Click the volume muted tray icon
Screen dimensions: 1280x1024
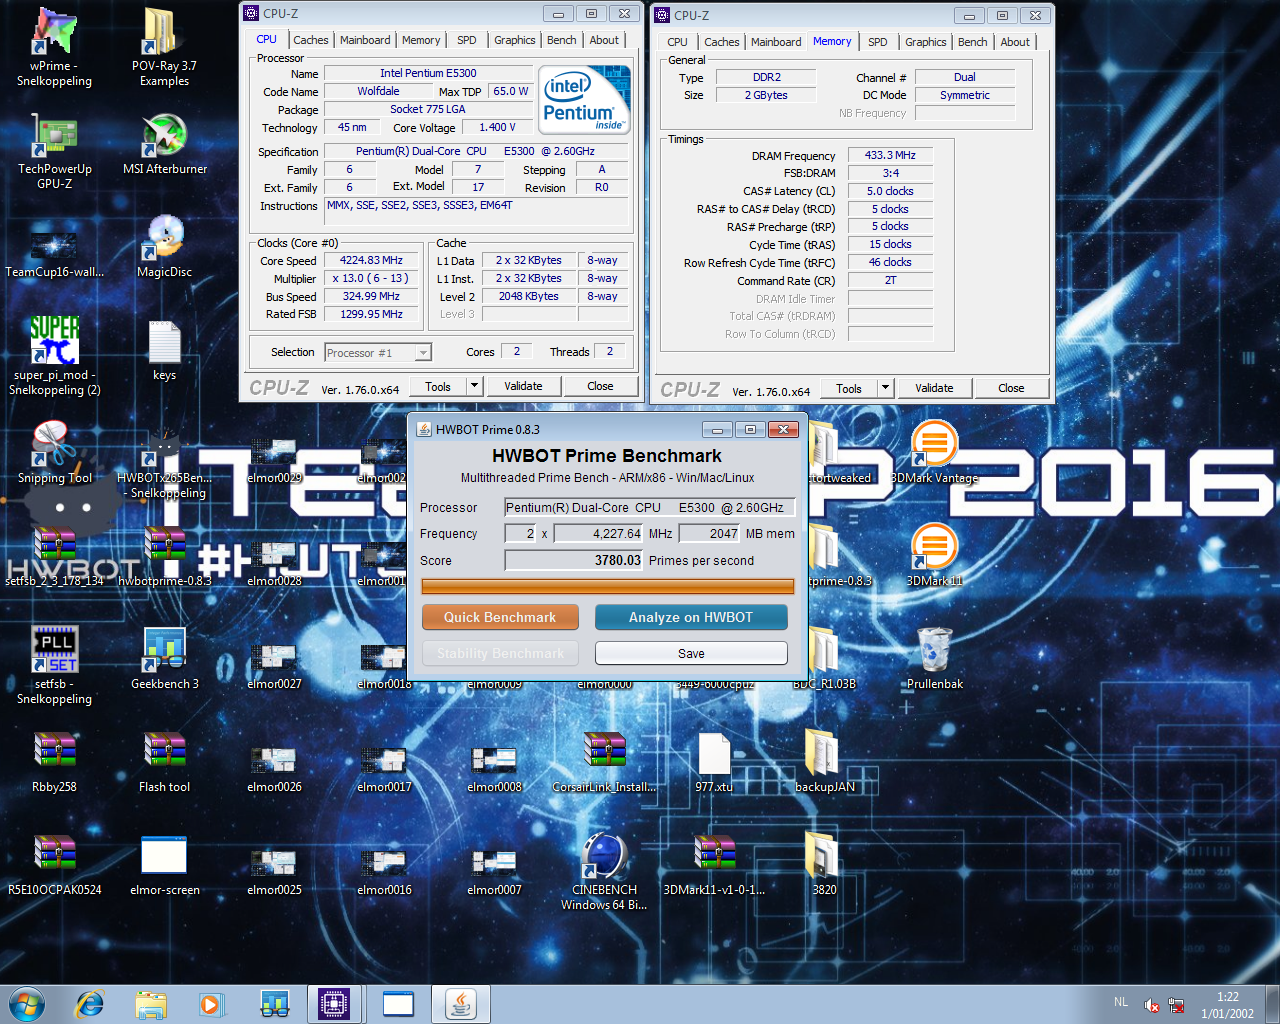[1151, 1005]
